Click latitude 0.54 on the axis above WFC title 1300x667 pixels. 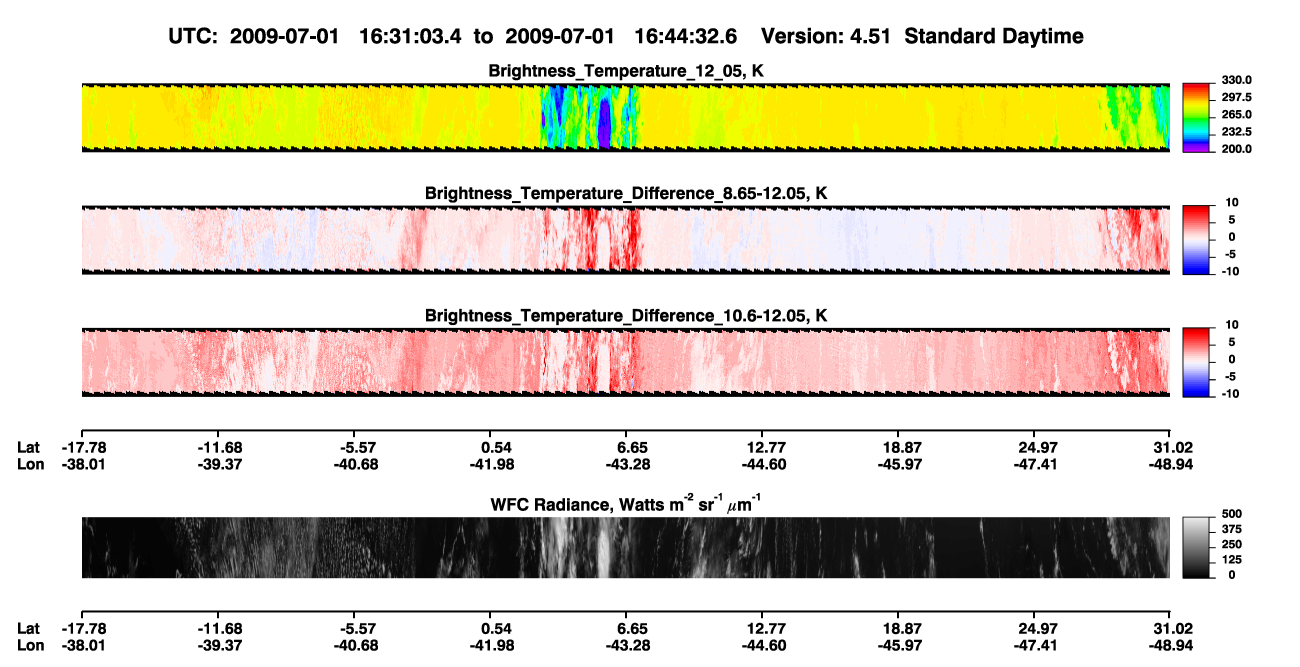click(x=496, y=447)
